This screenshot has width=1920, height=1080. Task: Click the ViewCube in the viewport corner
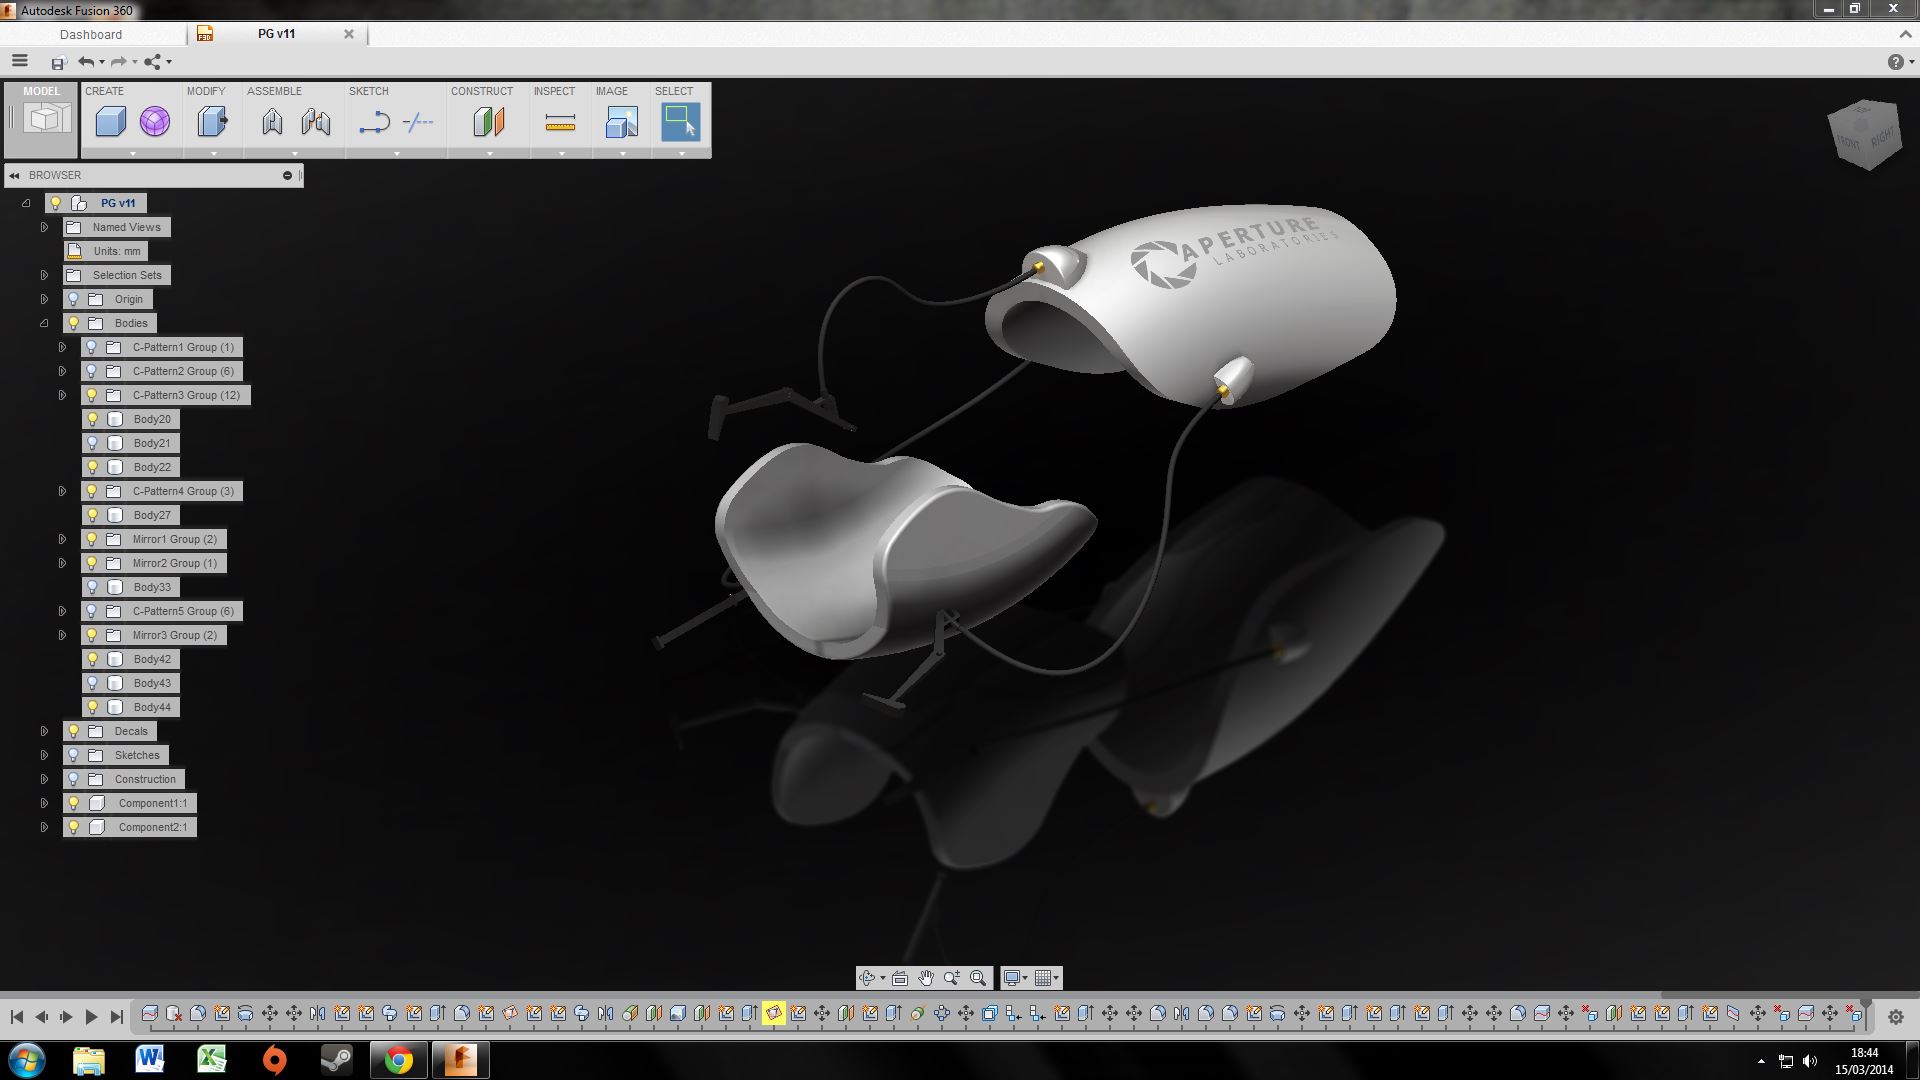[1864, 135]
